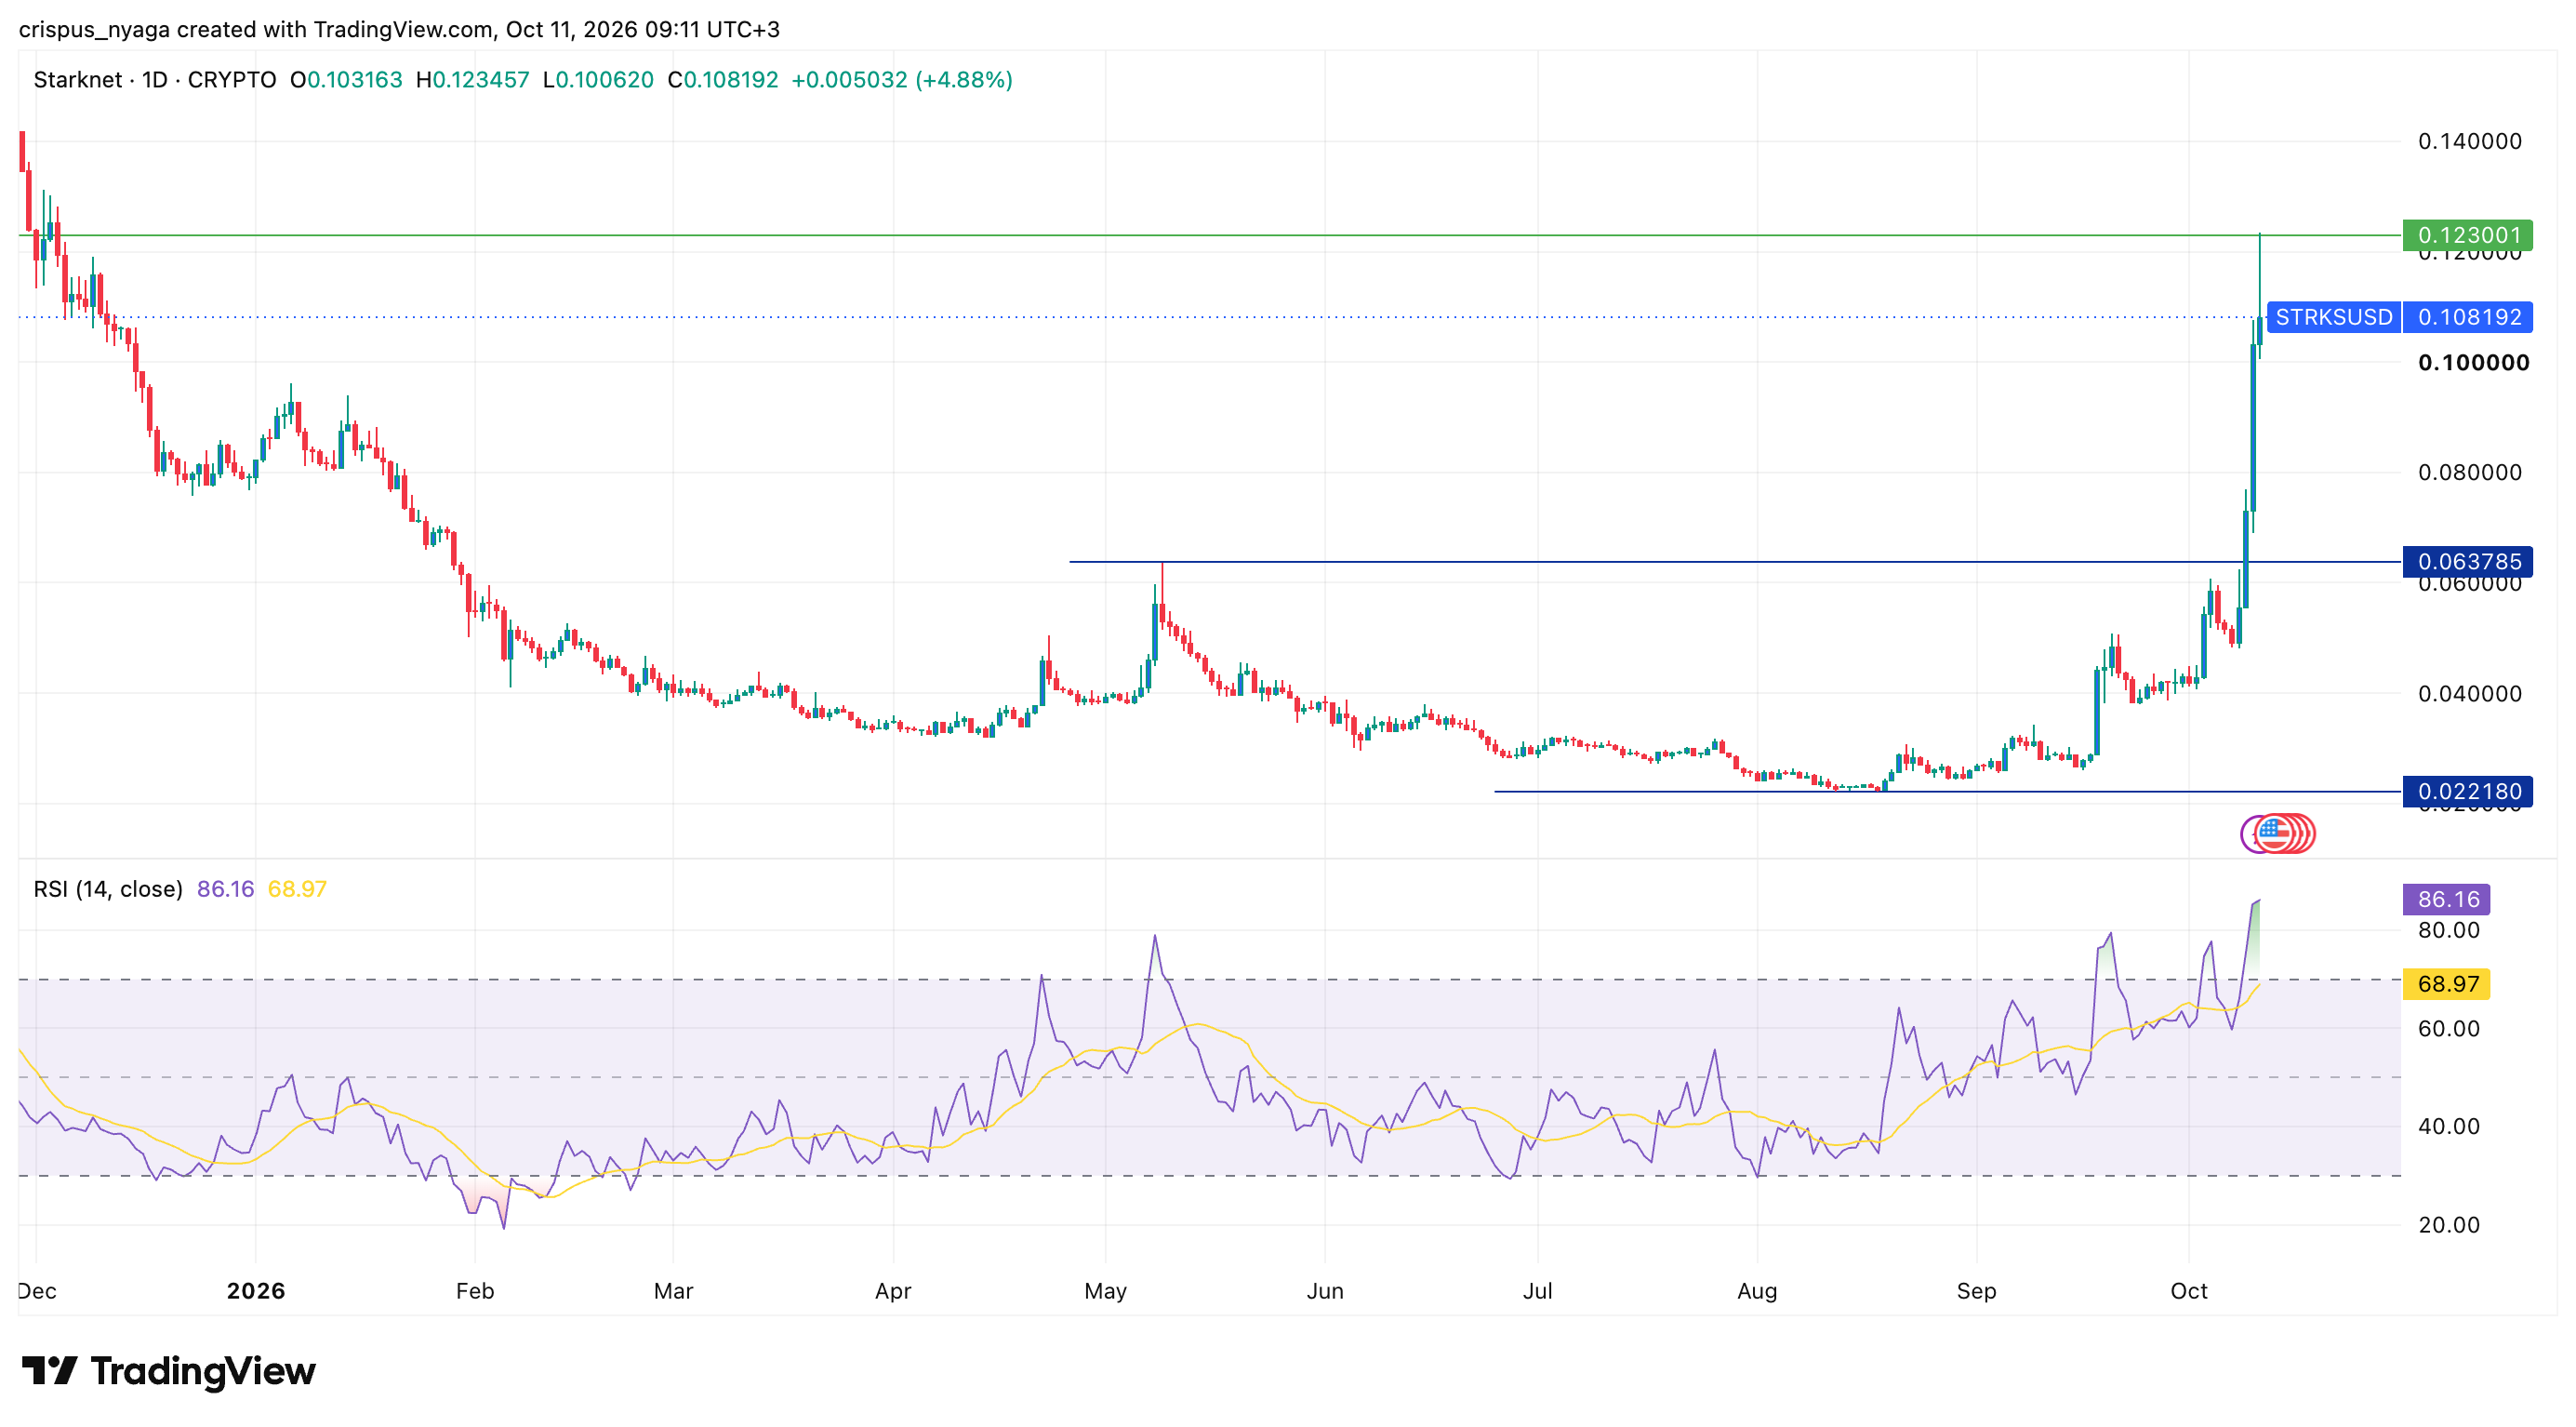Image resolution: width=2576 pixels, height=1427 pixels.
Task: Click the TradingView logo at bottom left
Action: (x=168, y=1371)
